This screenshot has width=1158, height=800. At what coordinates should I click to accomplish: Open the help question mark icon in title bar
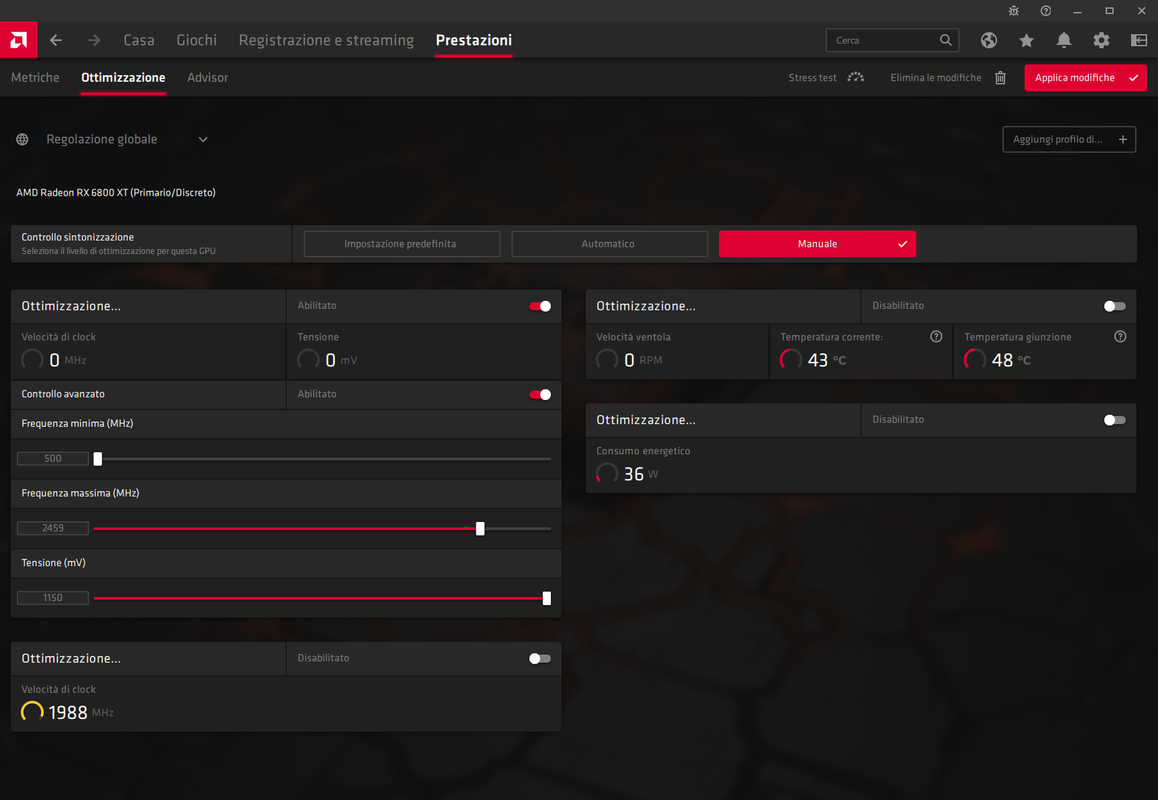[1046, 10]
